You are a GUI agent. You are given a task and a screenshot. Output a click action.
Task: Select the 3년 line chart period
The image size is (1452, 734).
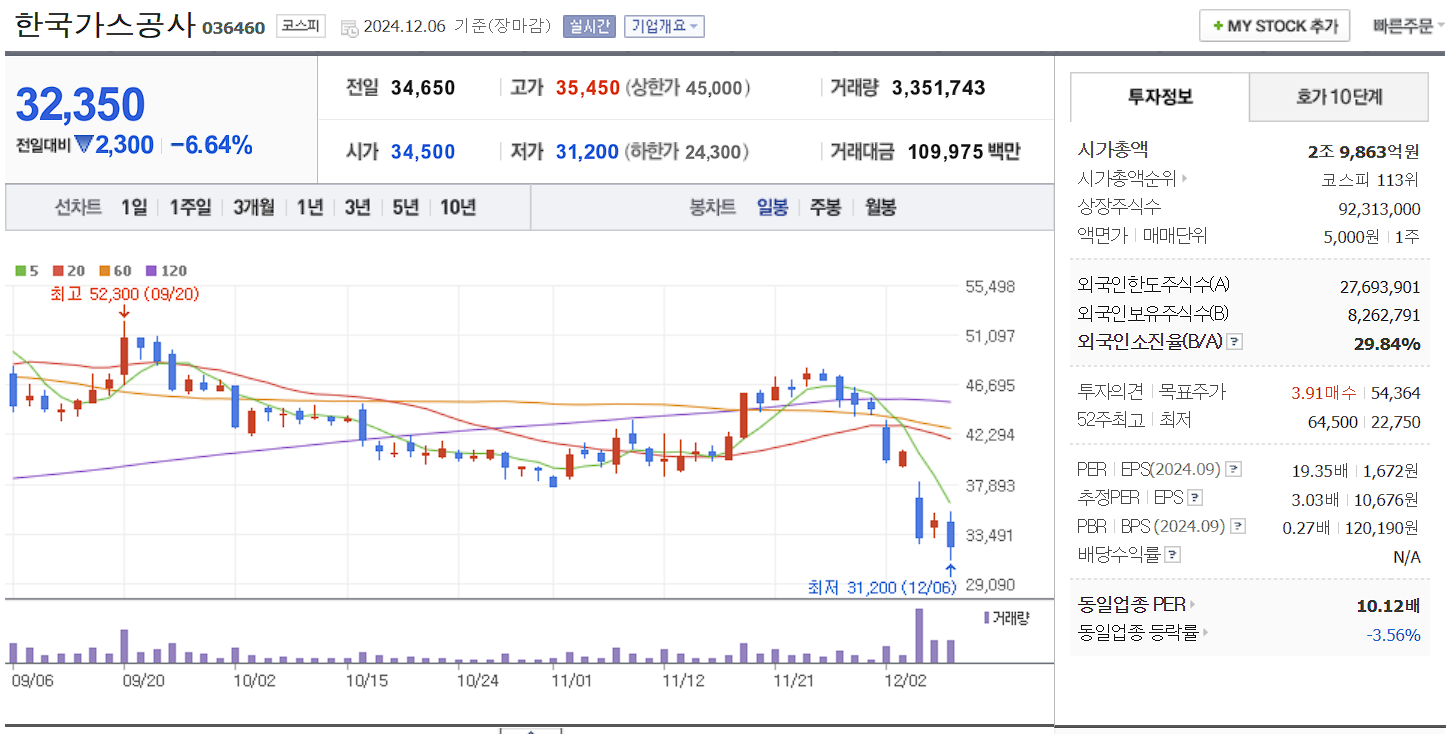(357, 207)
